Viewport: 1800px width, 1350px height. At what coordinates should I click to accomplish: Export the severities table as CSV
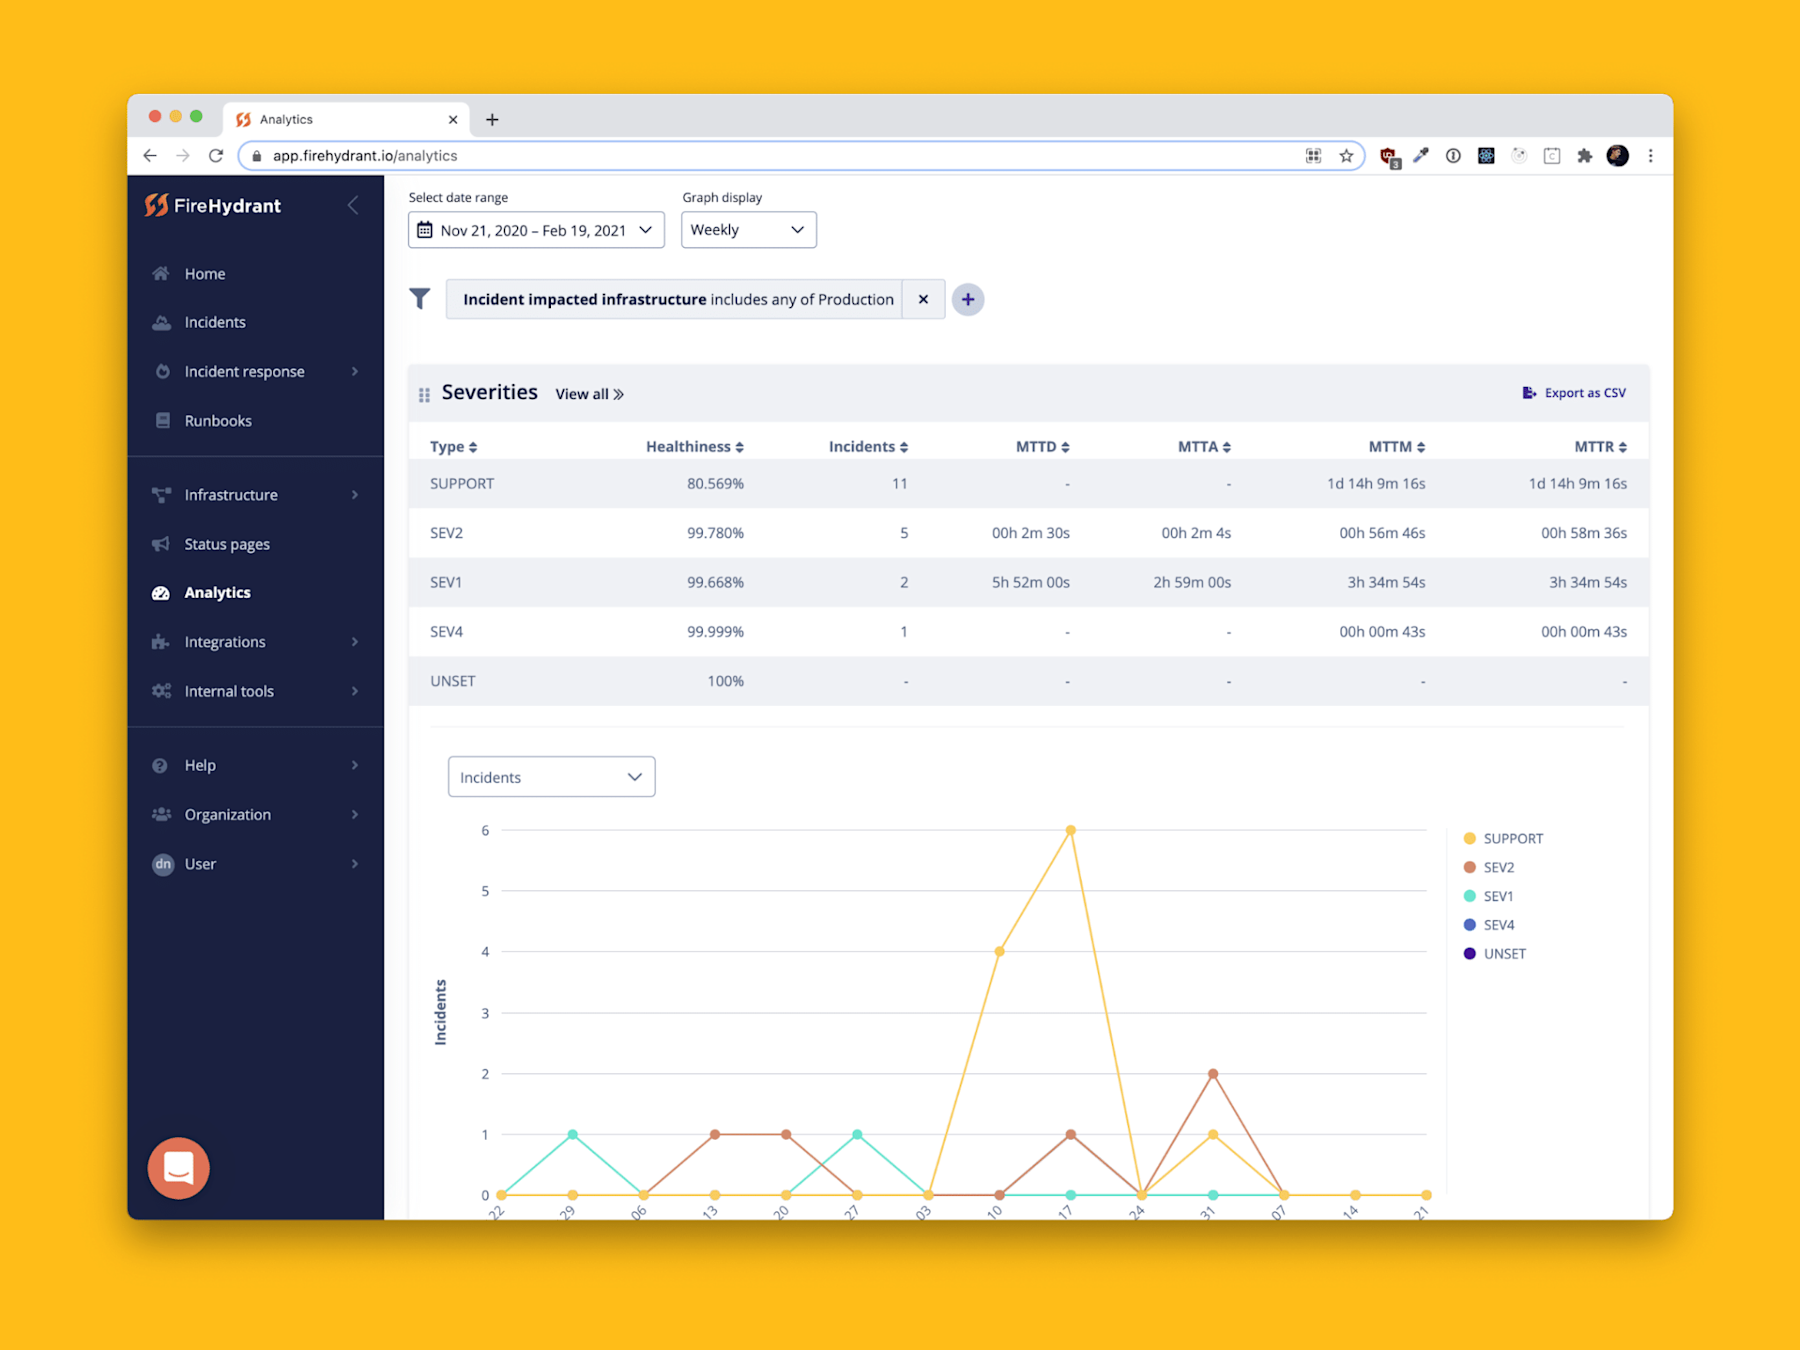click(1573, 392)
